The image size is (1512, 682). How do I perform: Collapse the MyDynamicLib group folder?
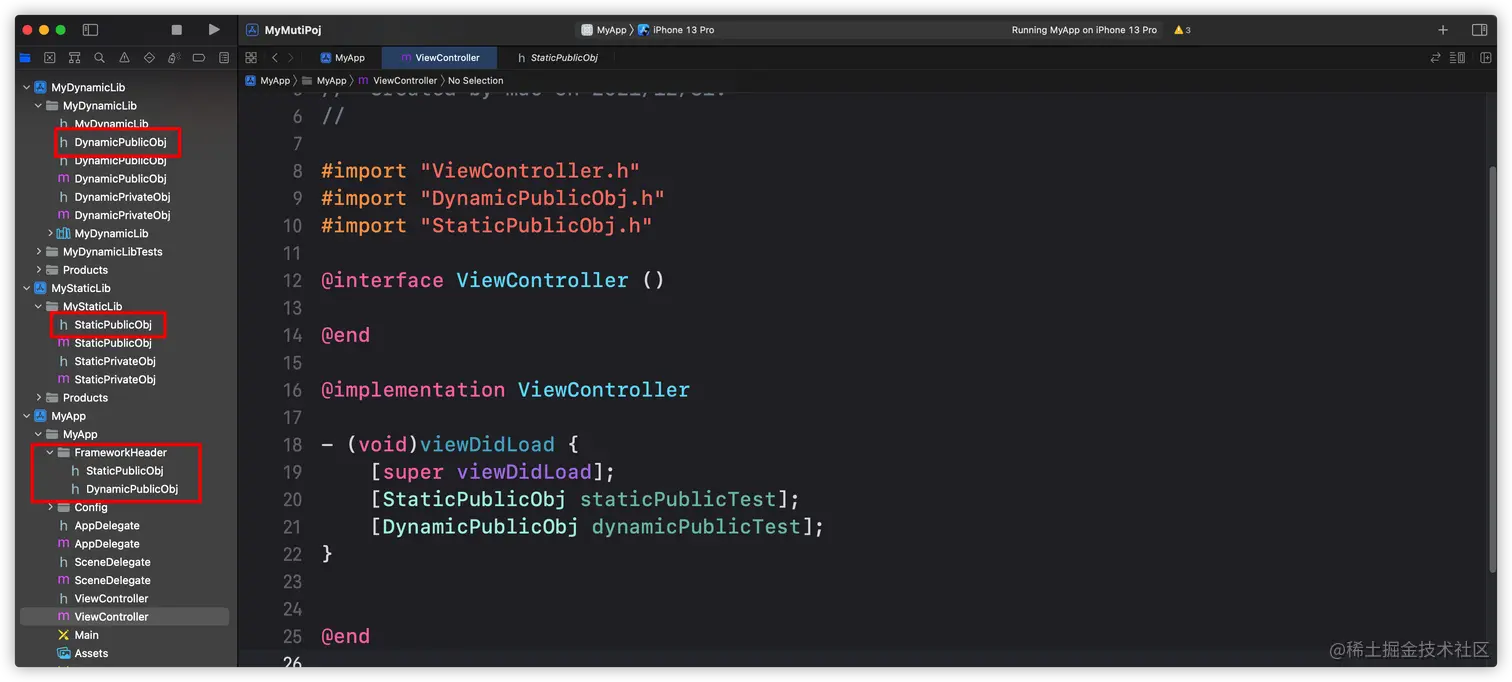pyautogui.click(x=39, y=106)
